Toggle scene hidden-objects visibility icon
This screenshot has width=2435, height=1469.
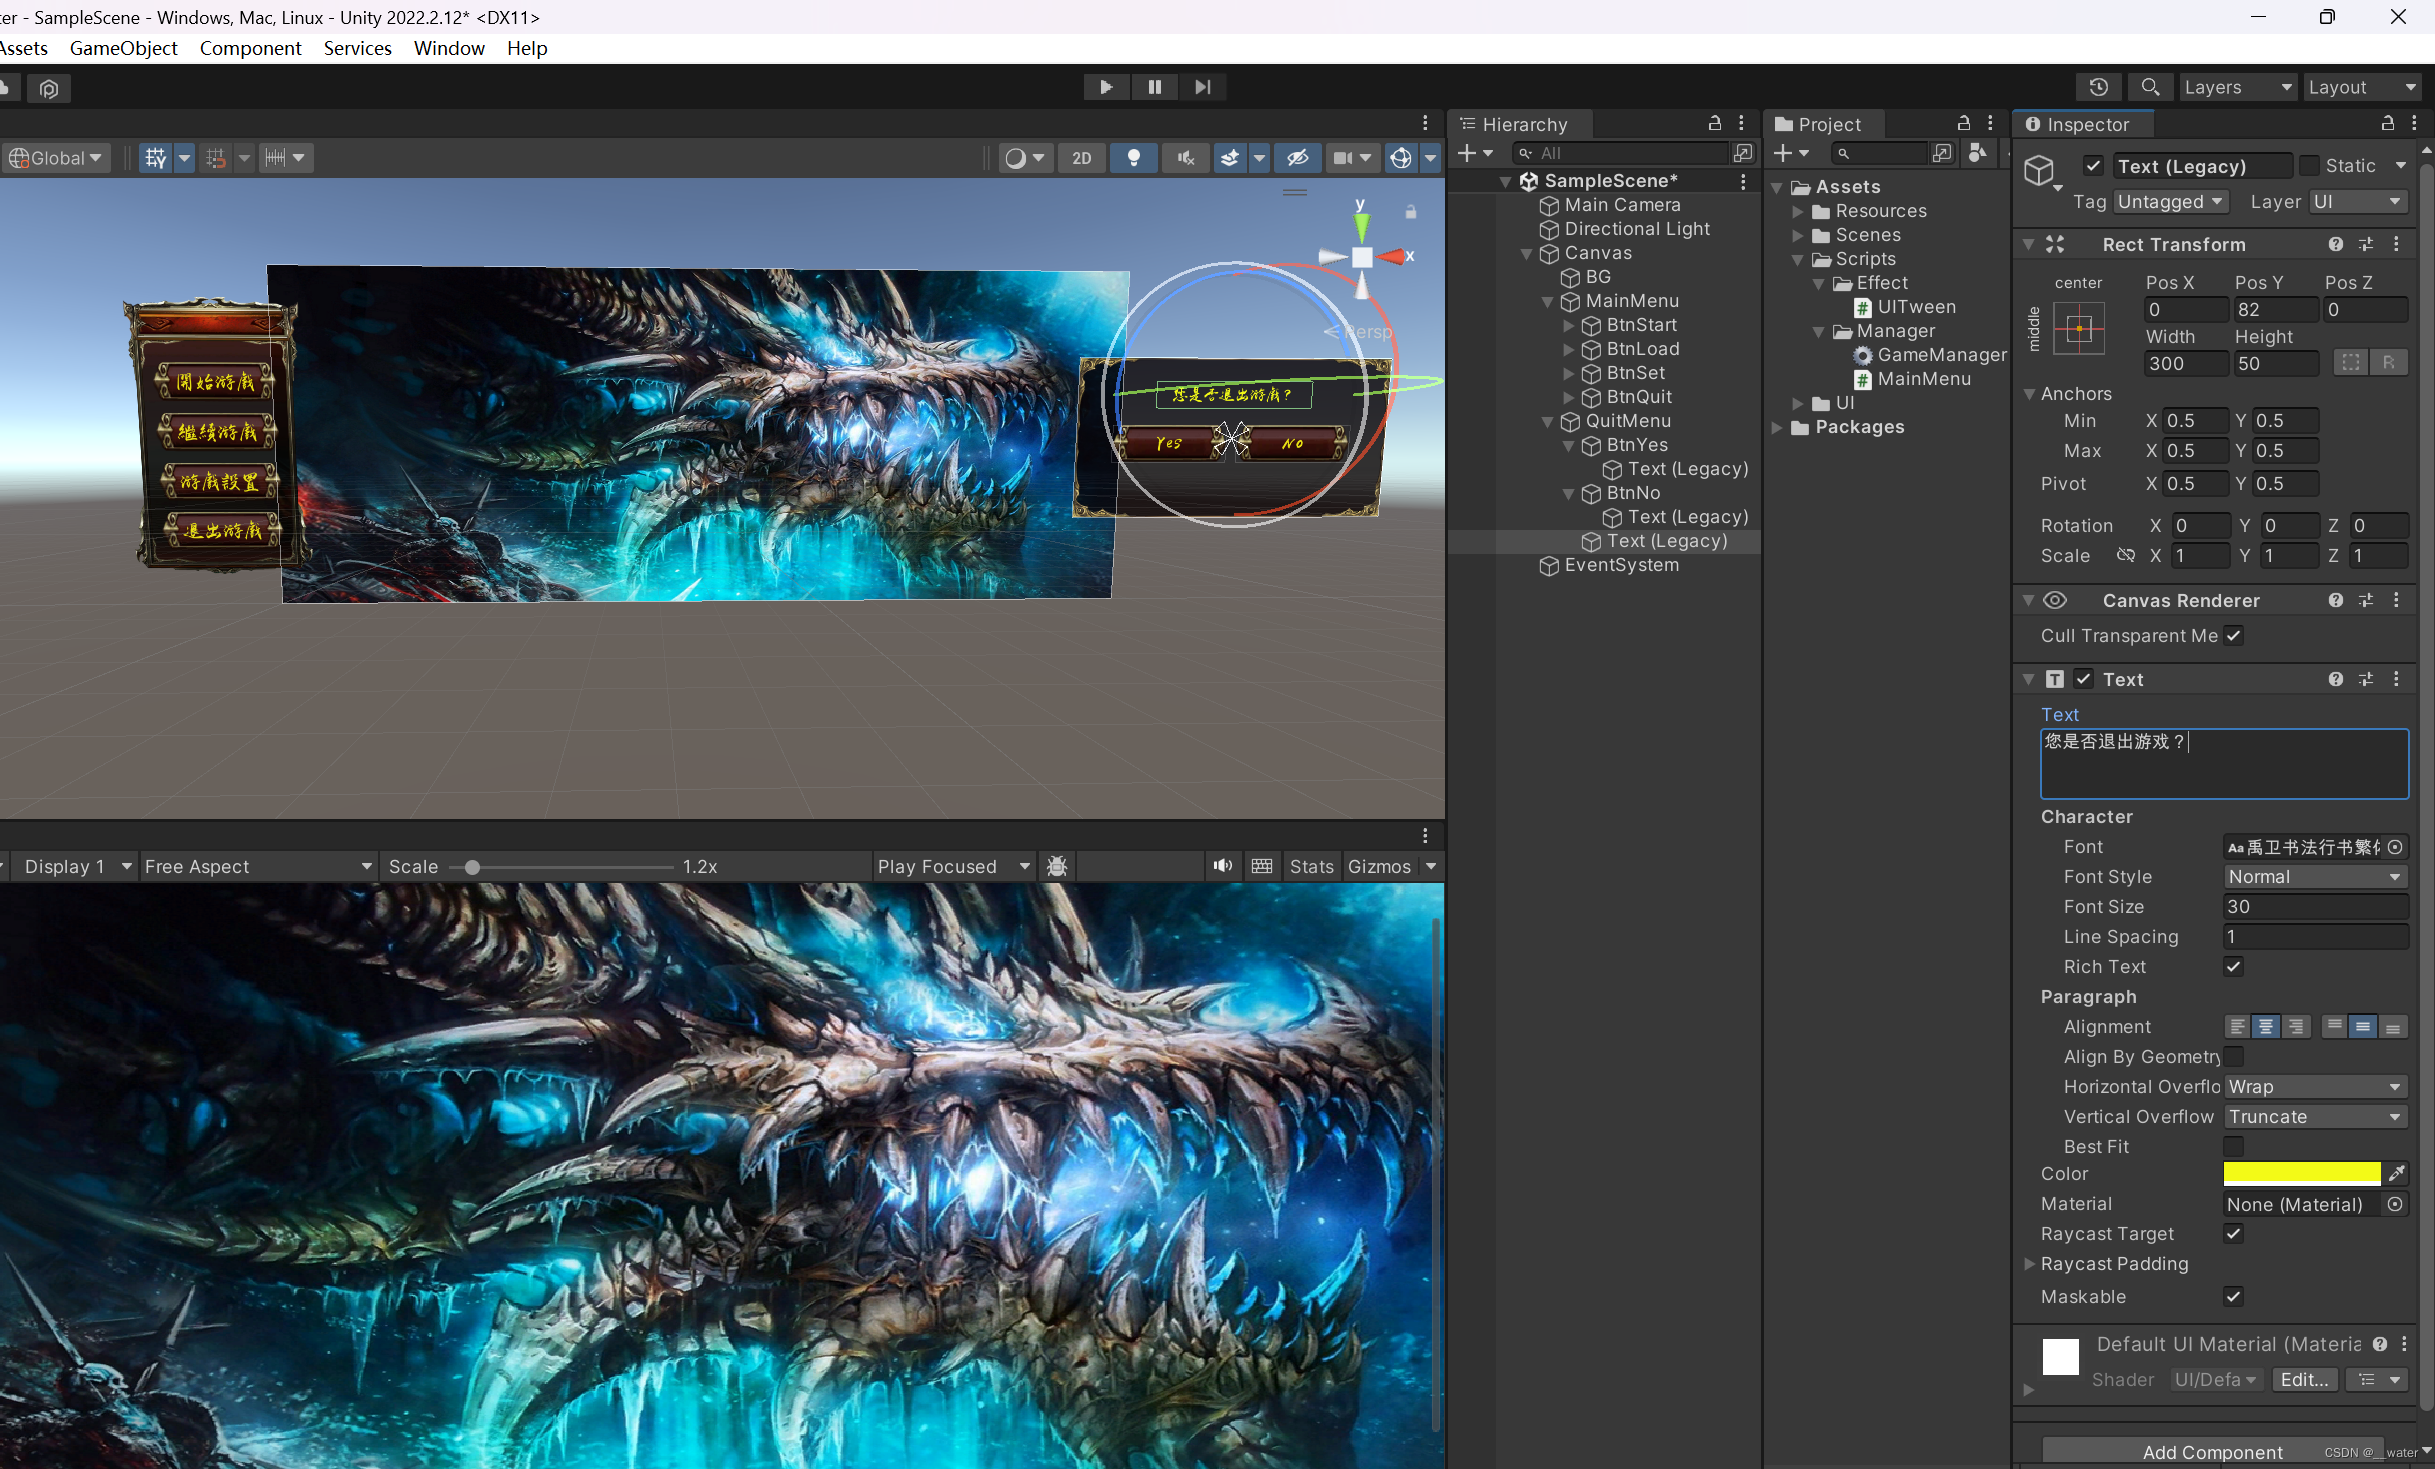tap(1298, 158)
